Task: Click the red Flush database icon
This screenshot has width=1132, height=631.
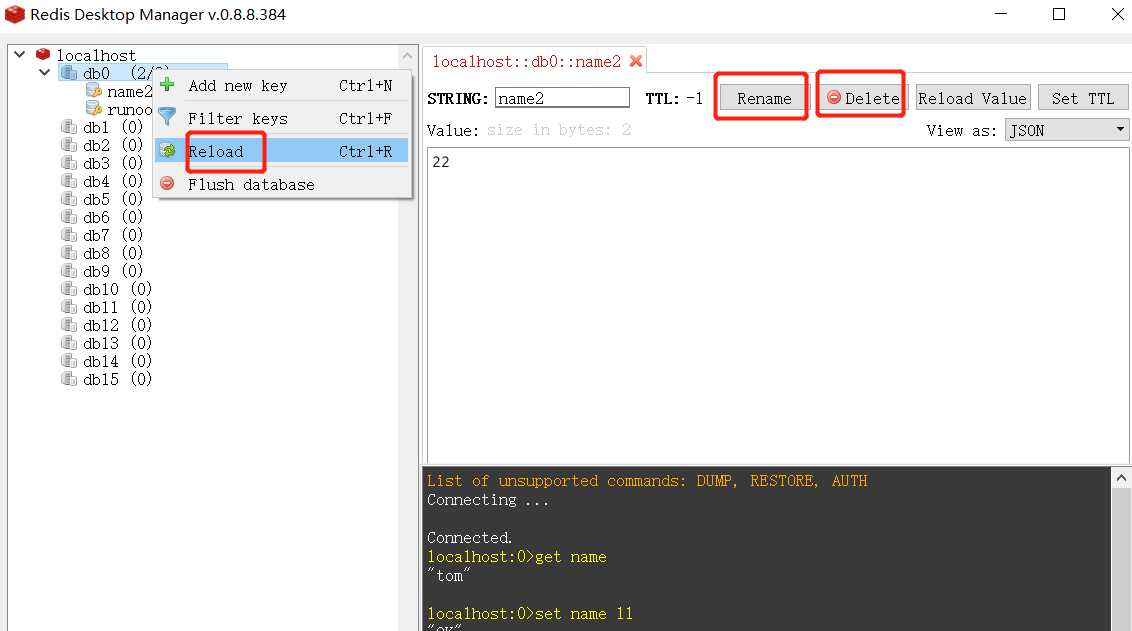Action: click(x=167, y=183)
